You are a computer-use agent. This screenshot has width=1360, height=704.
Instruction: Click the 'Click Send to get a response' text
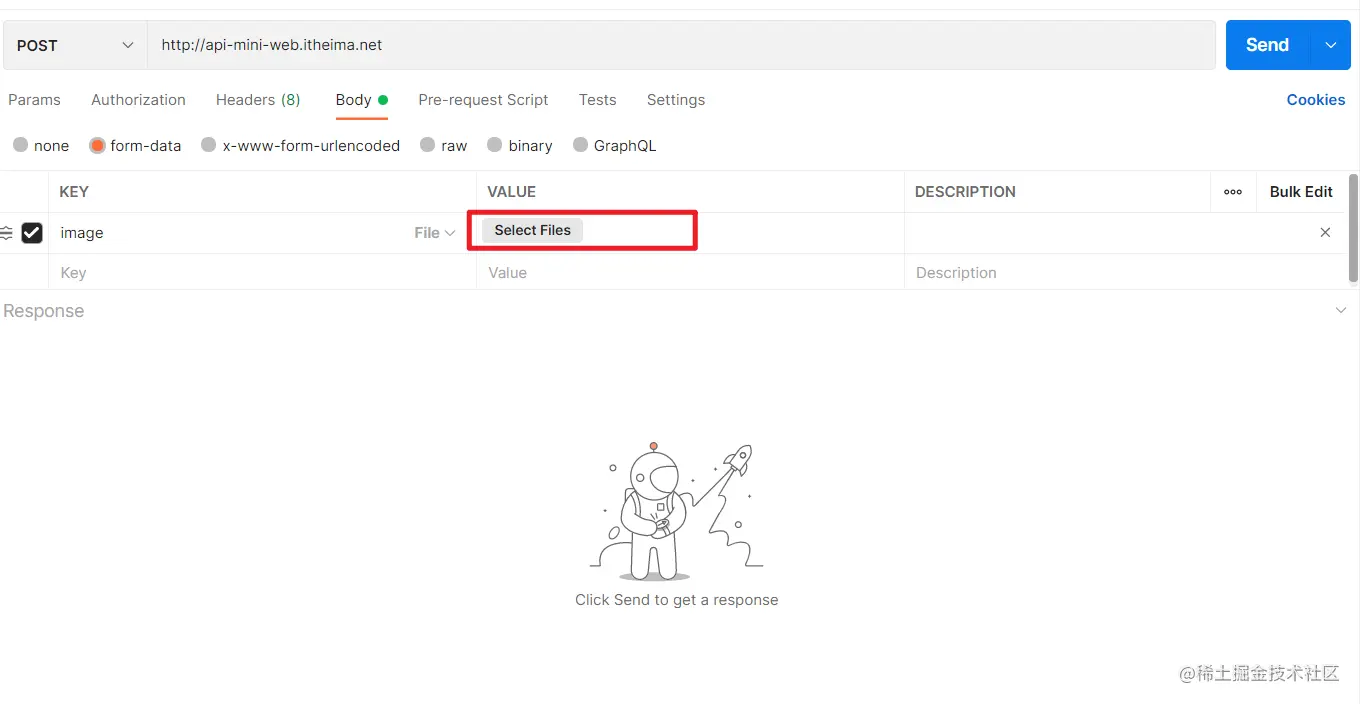pos(677,600)
